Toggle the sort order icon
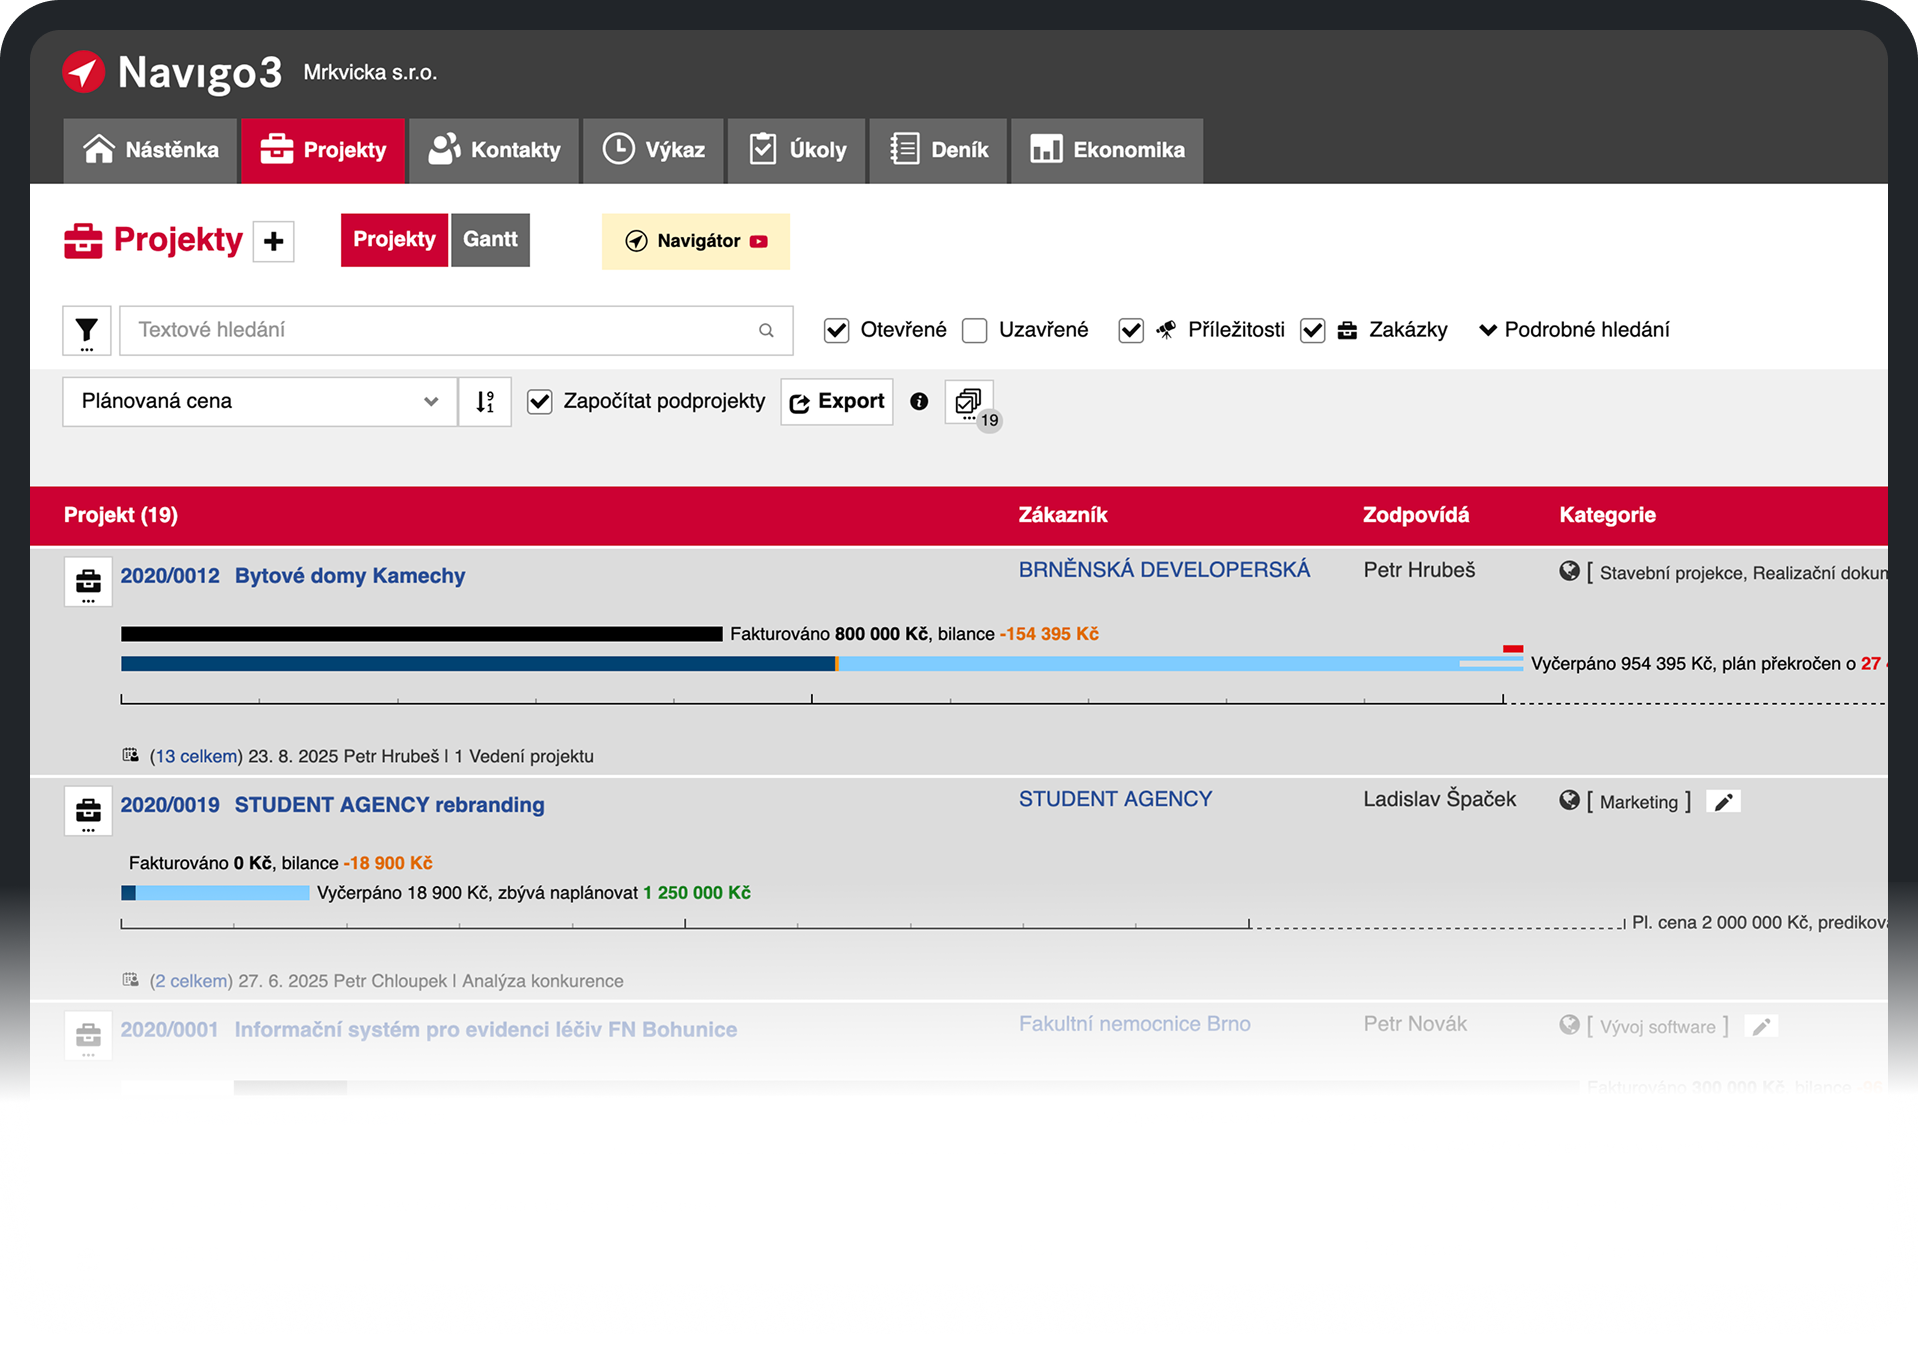The width and height of the screenshot is (1918, 1352). coord(485,402)
